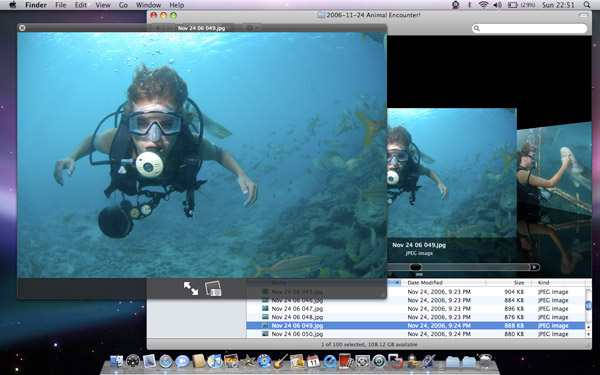
Task: Open the File menu
Action: click(x=60, y=5)
